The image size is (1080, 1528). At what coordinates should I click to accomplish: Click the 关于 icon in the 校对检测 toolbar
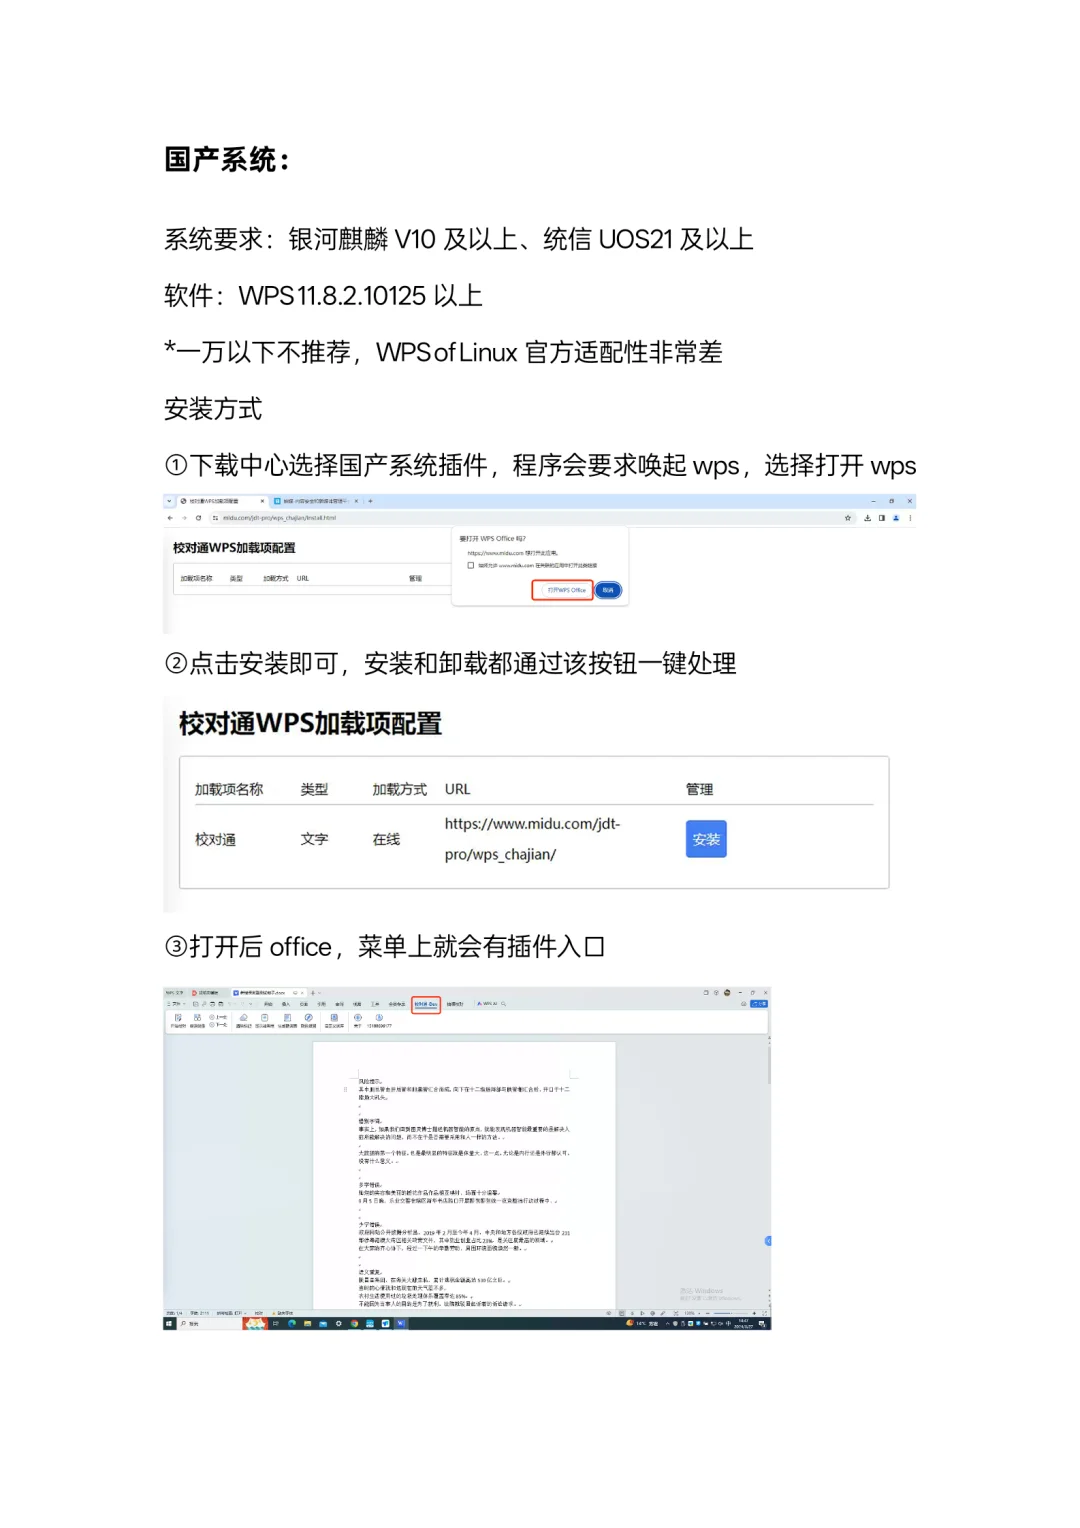(357, 1018)
